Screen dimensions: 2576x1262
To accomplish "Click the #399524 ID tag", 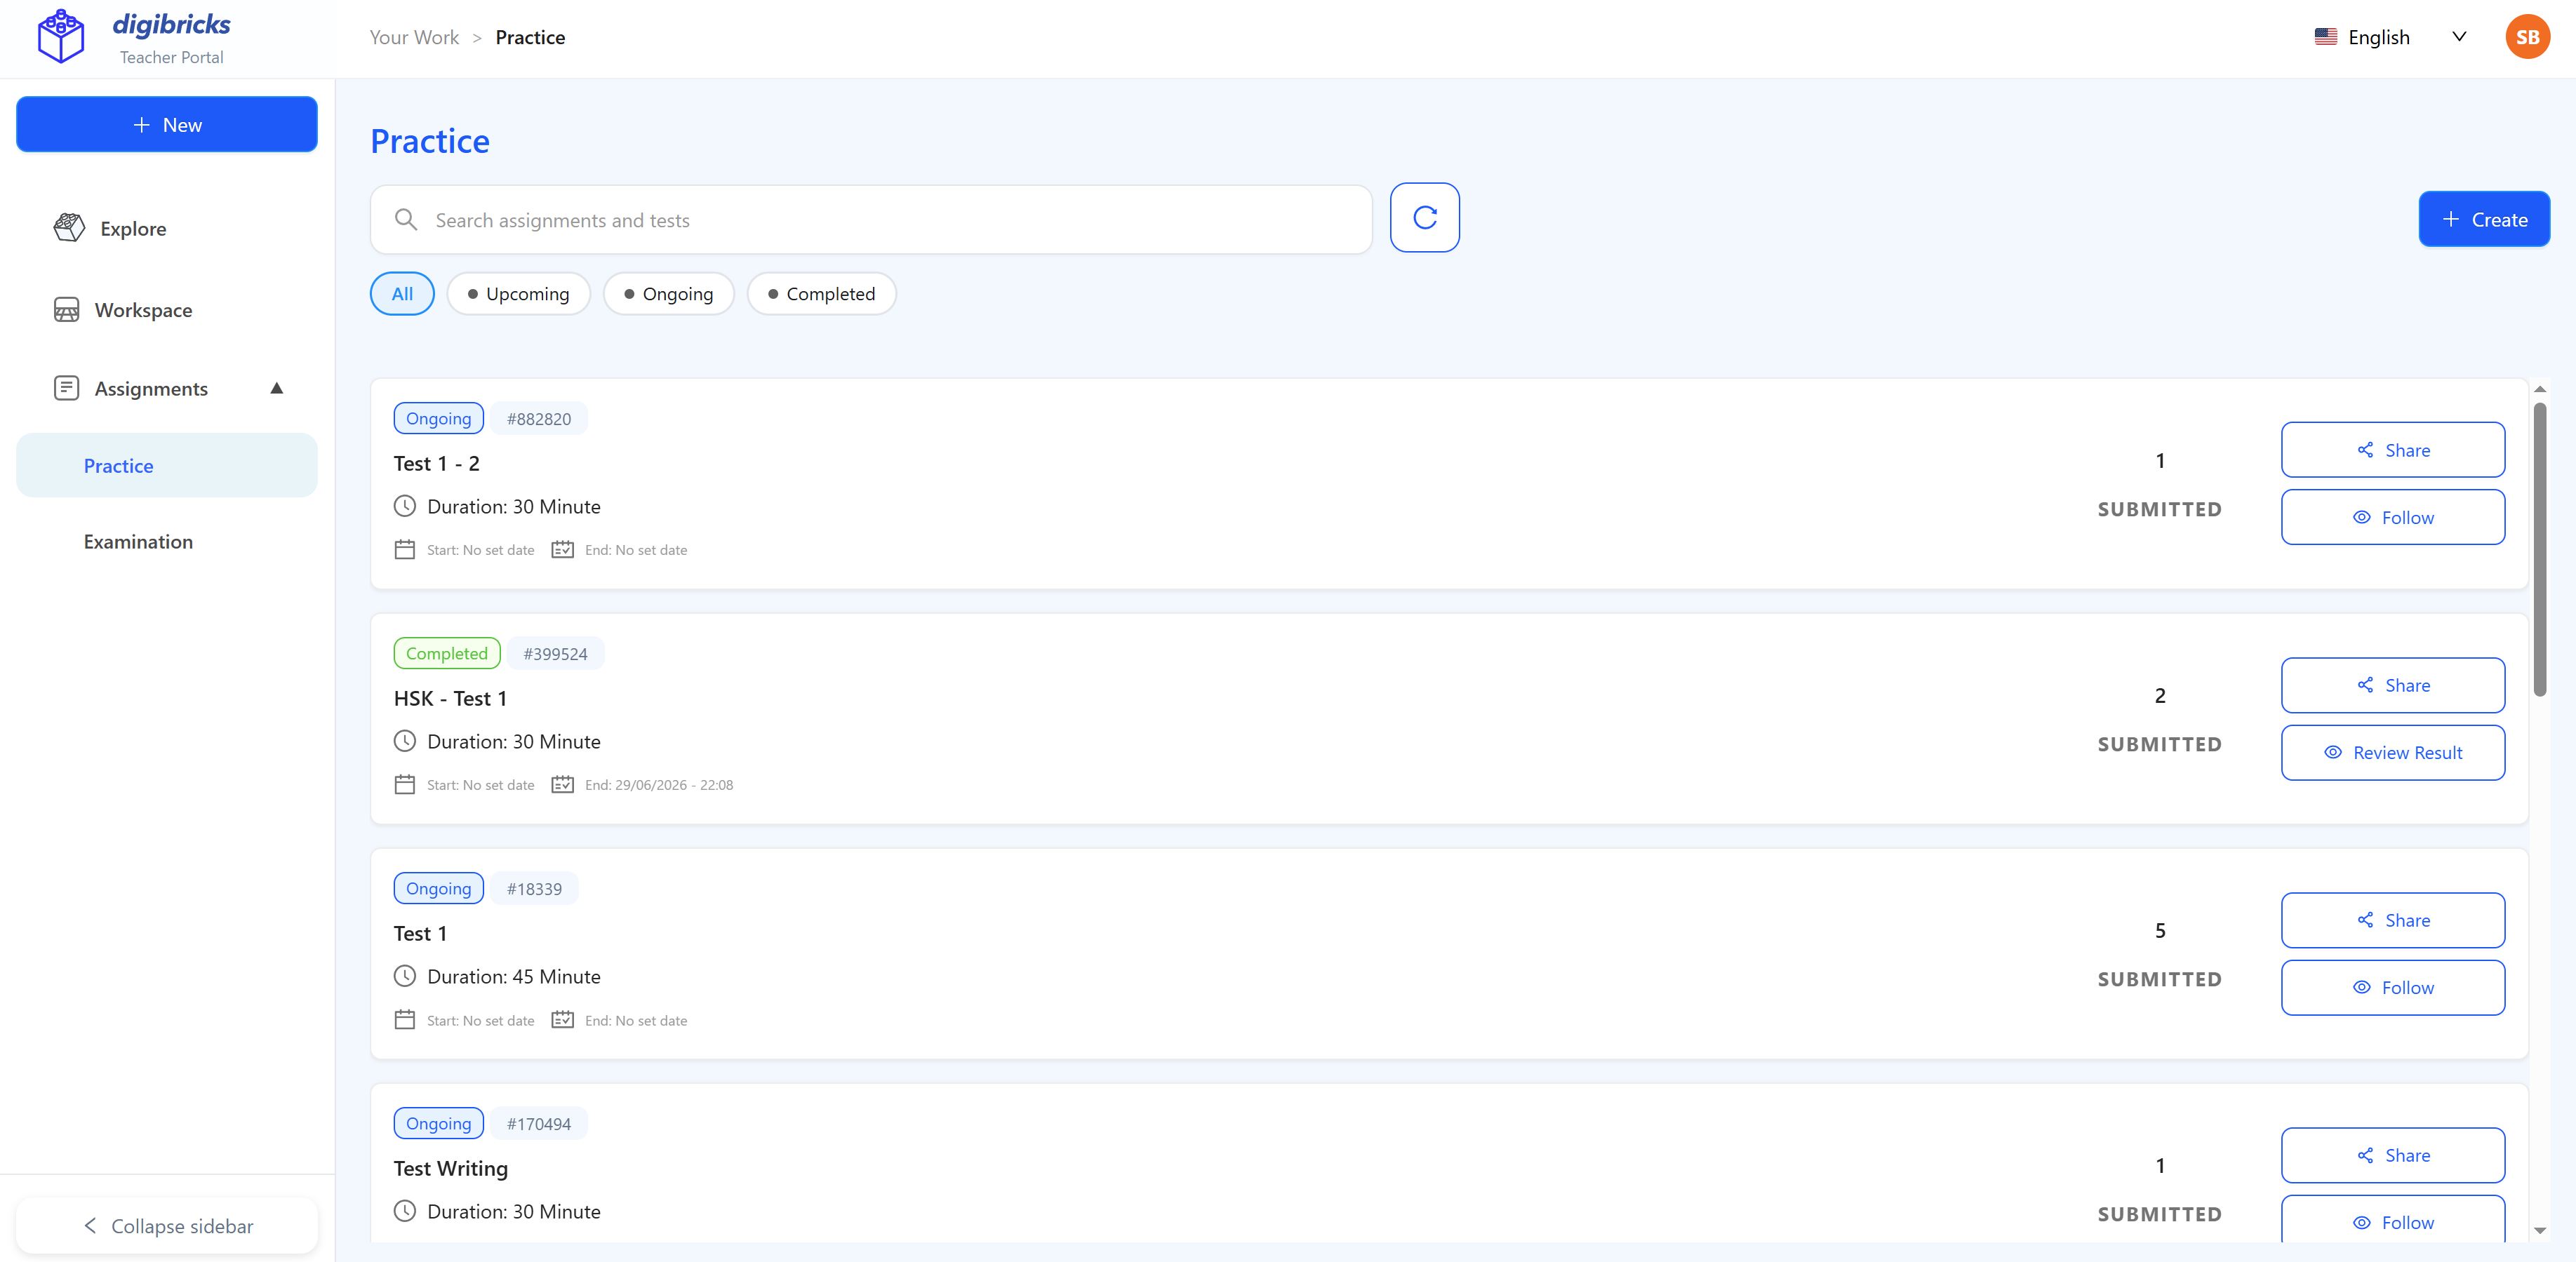I will (555, 653).
